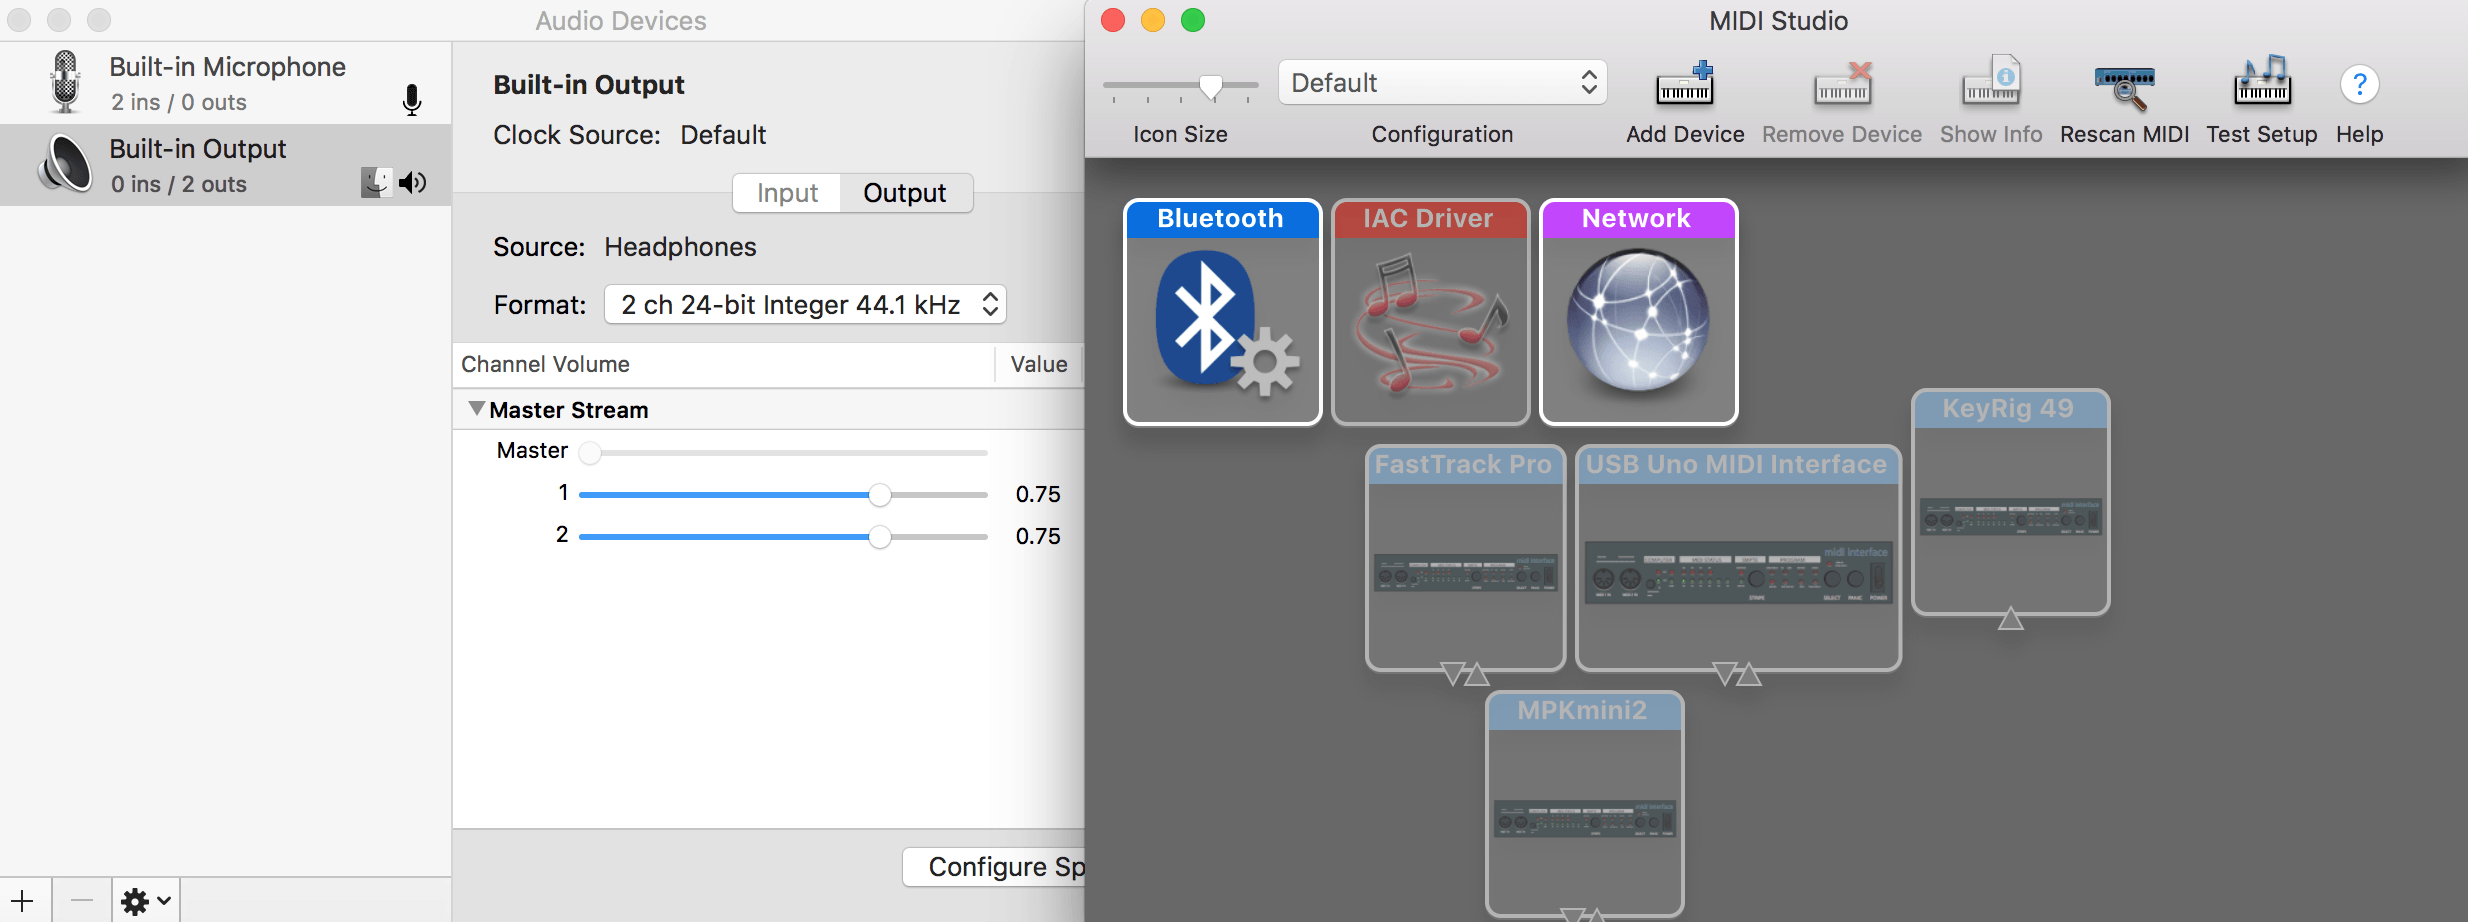Click the Bluetooth device title bar

click(1222, 219)
